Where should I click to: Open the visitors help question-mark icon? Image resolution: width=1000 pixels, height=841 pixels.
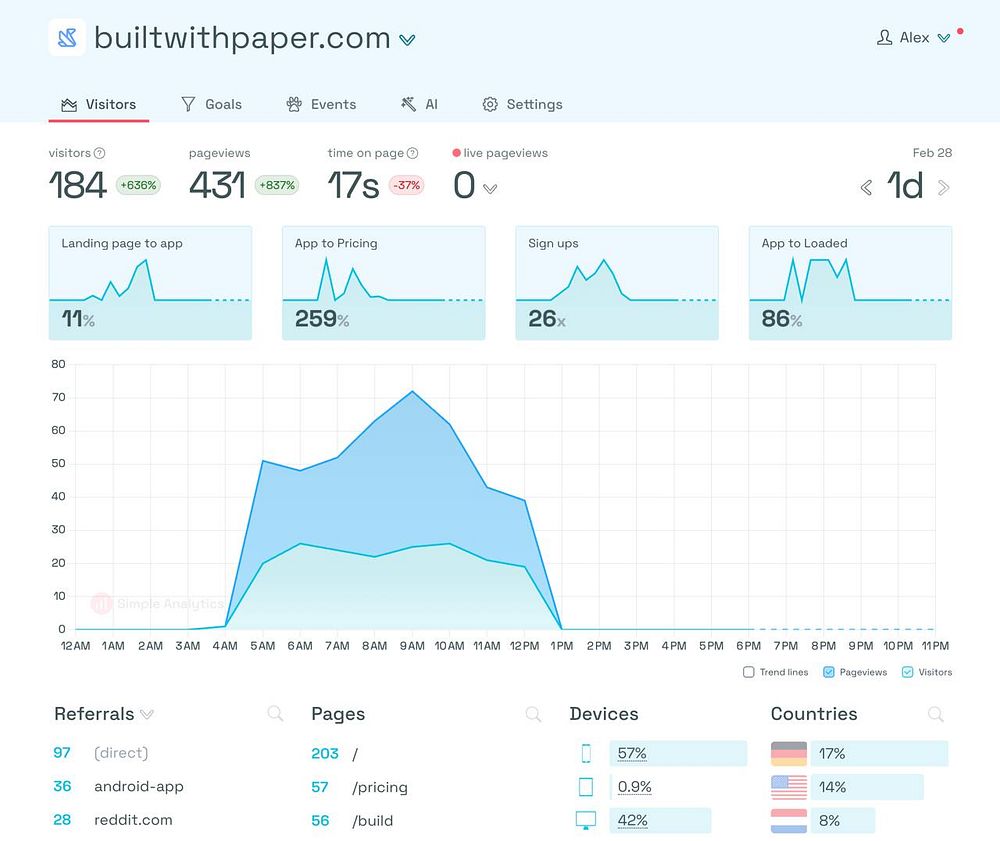[99, 153]
